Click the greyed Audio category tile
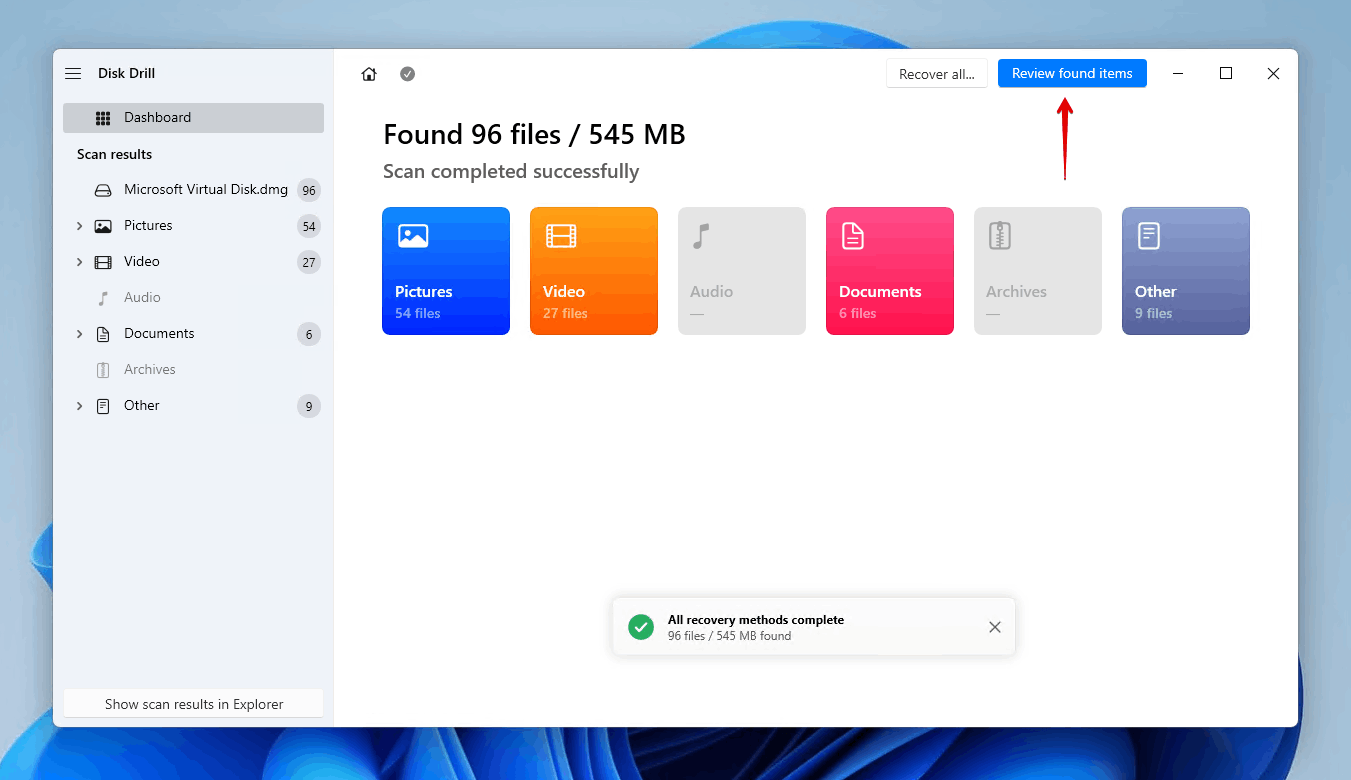1351x780 pixels. [x=742, y=271]
